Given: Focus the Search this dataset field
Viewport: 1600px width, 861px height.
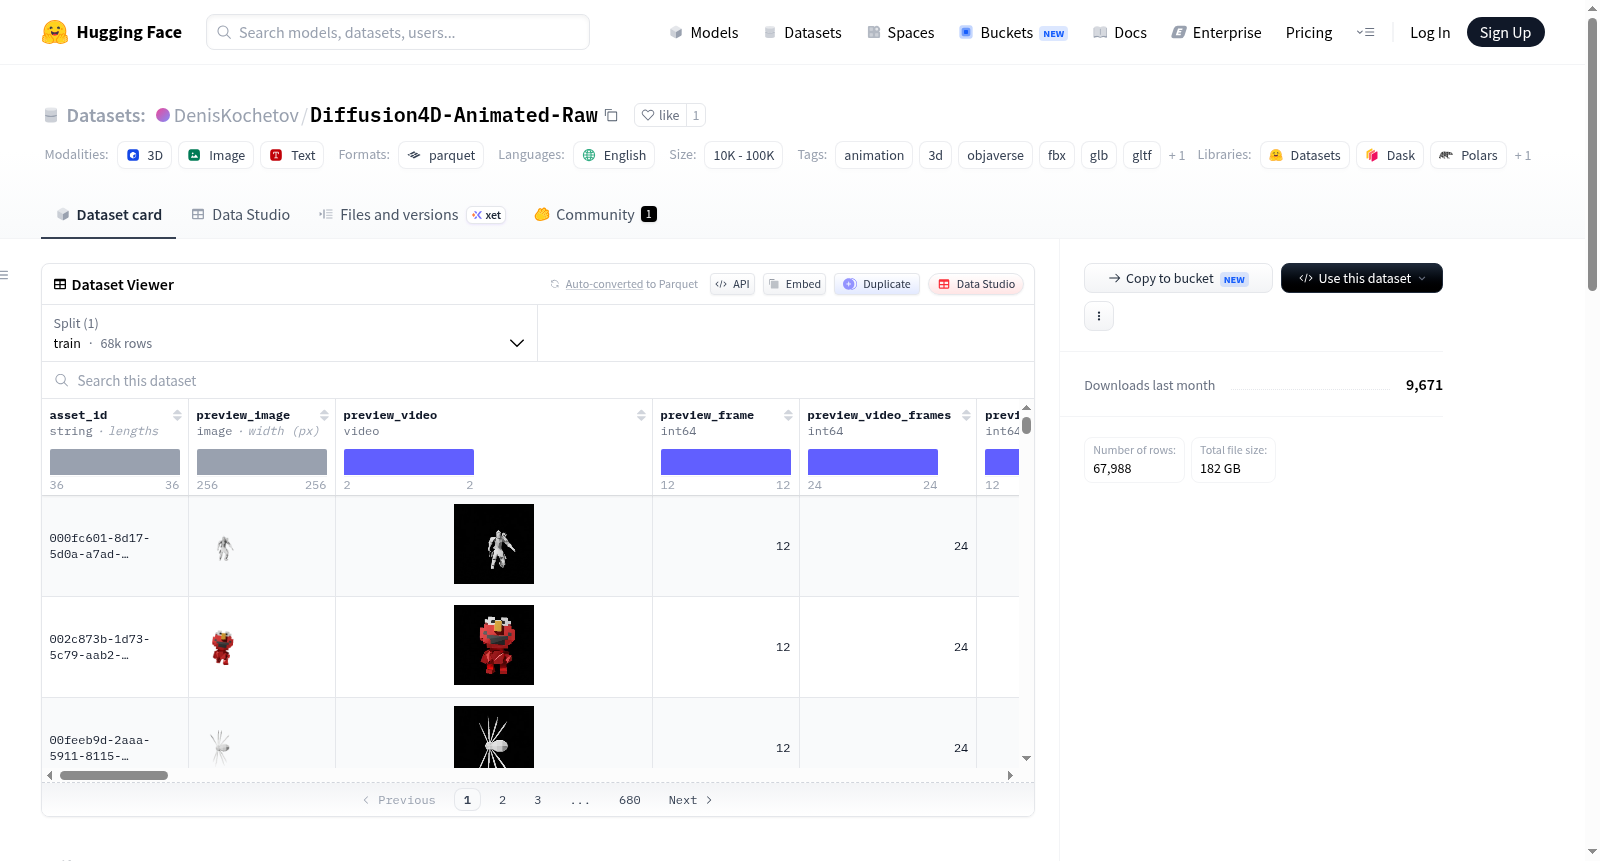Looking at the screenshot, I should [x=538, y=381].
